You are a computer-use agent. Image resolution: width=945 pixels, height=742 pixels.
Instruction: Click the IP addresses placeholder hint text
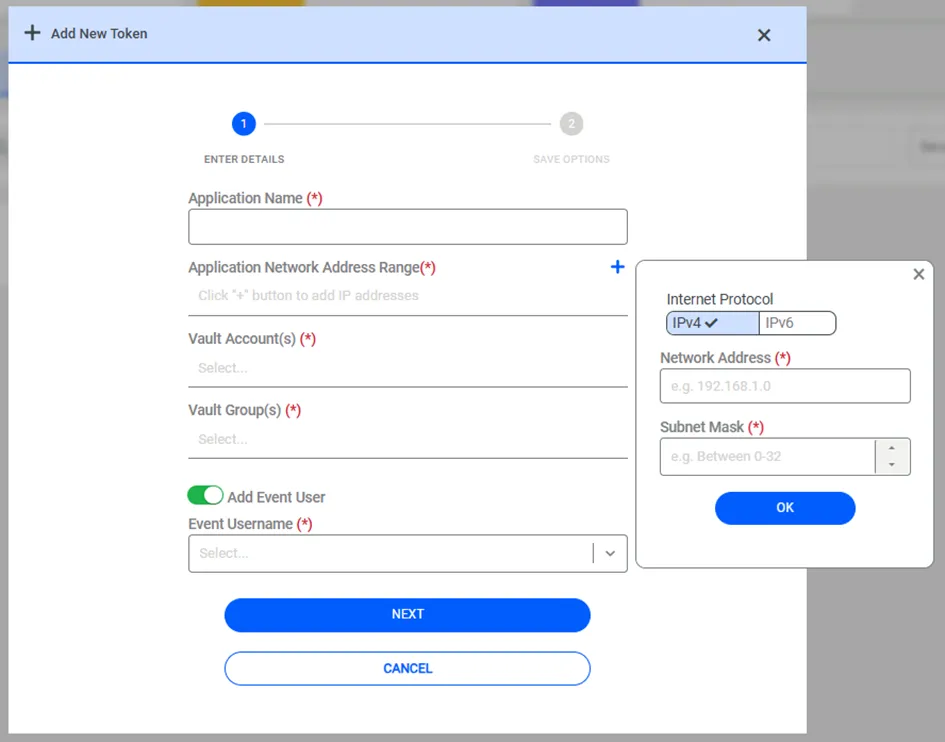coord(308,295)
